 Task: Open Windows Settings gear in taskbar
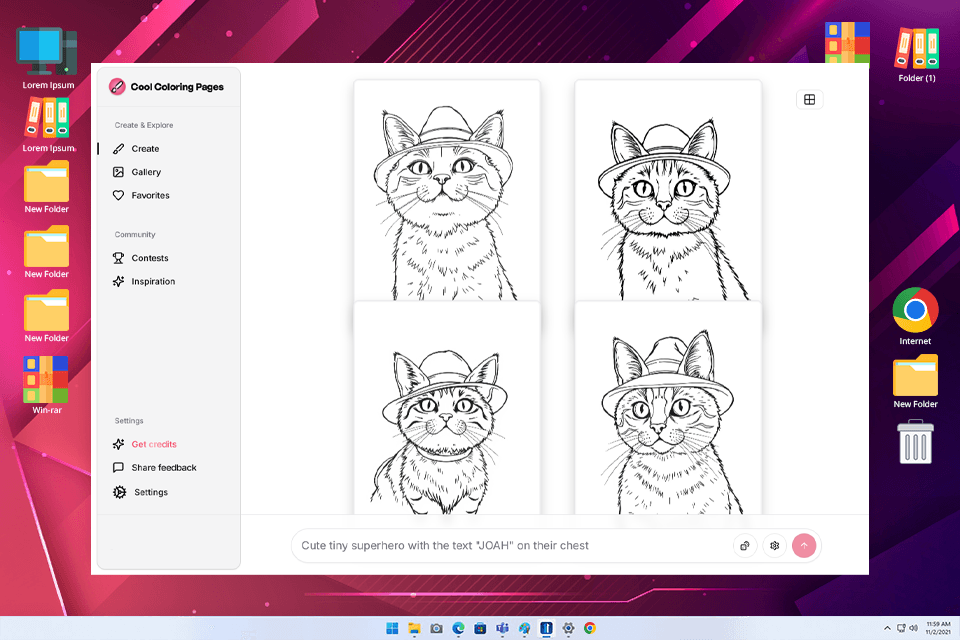pyautogui.click(x=568, y=628)
